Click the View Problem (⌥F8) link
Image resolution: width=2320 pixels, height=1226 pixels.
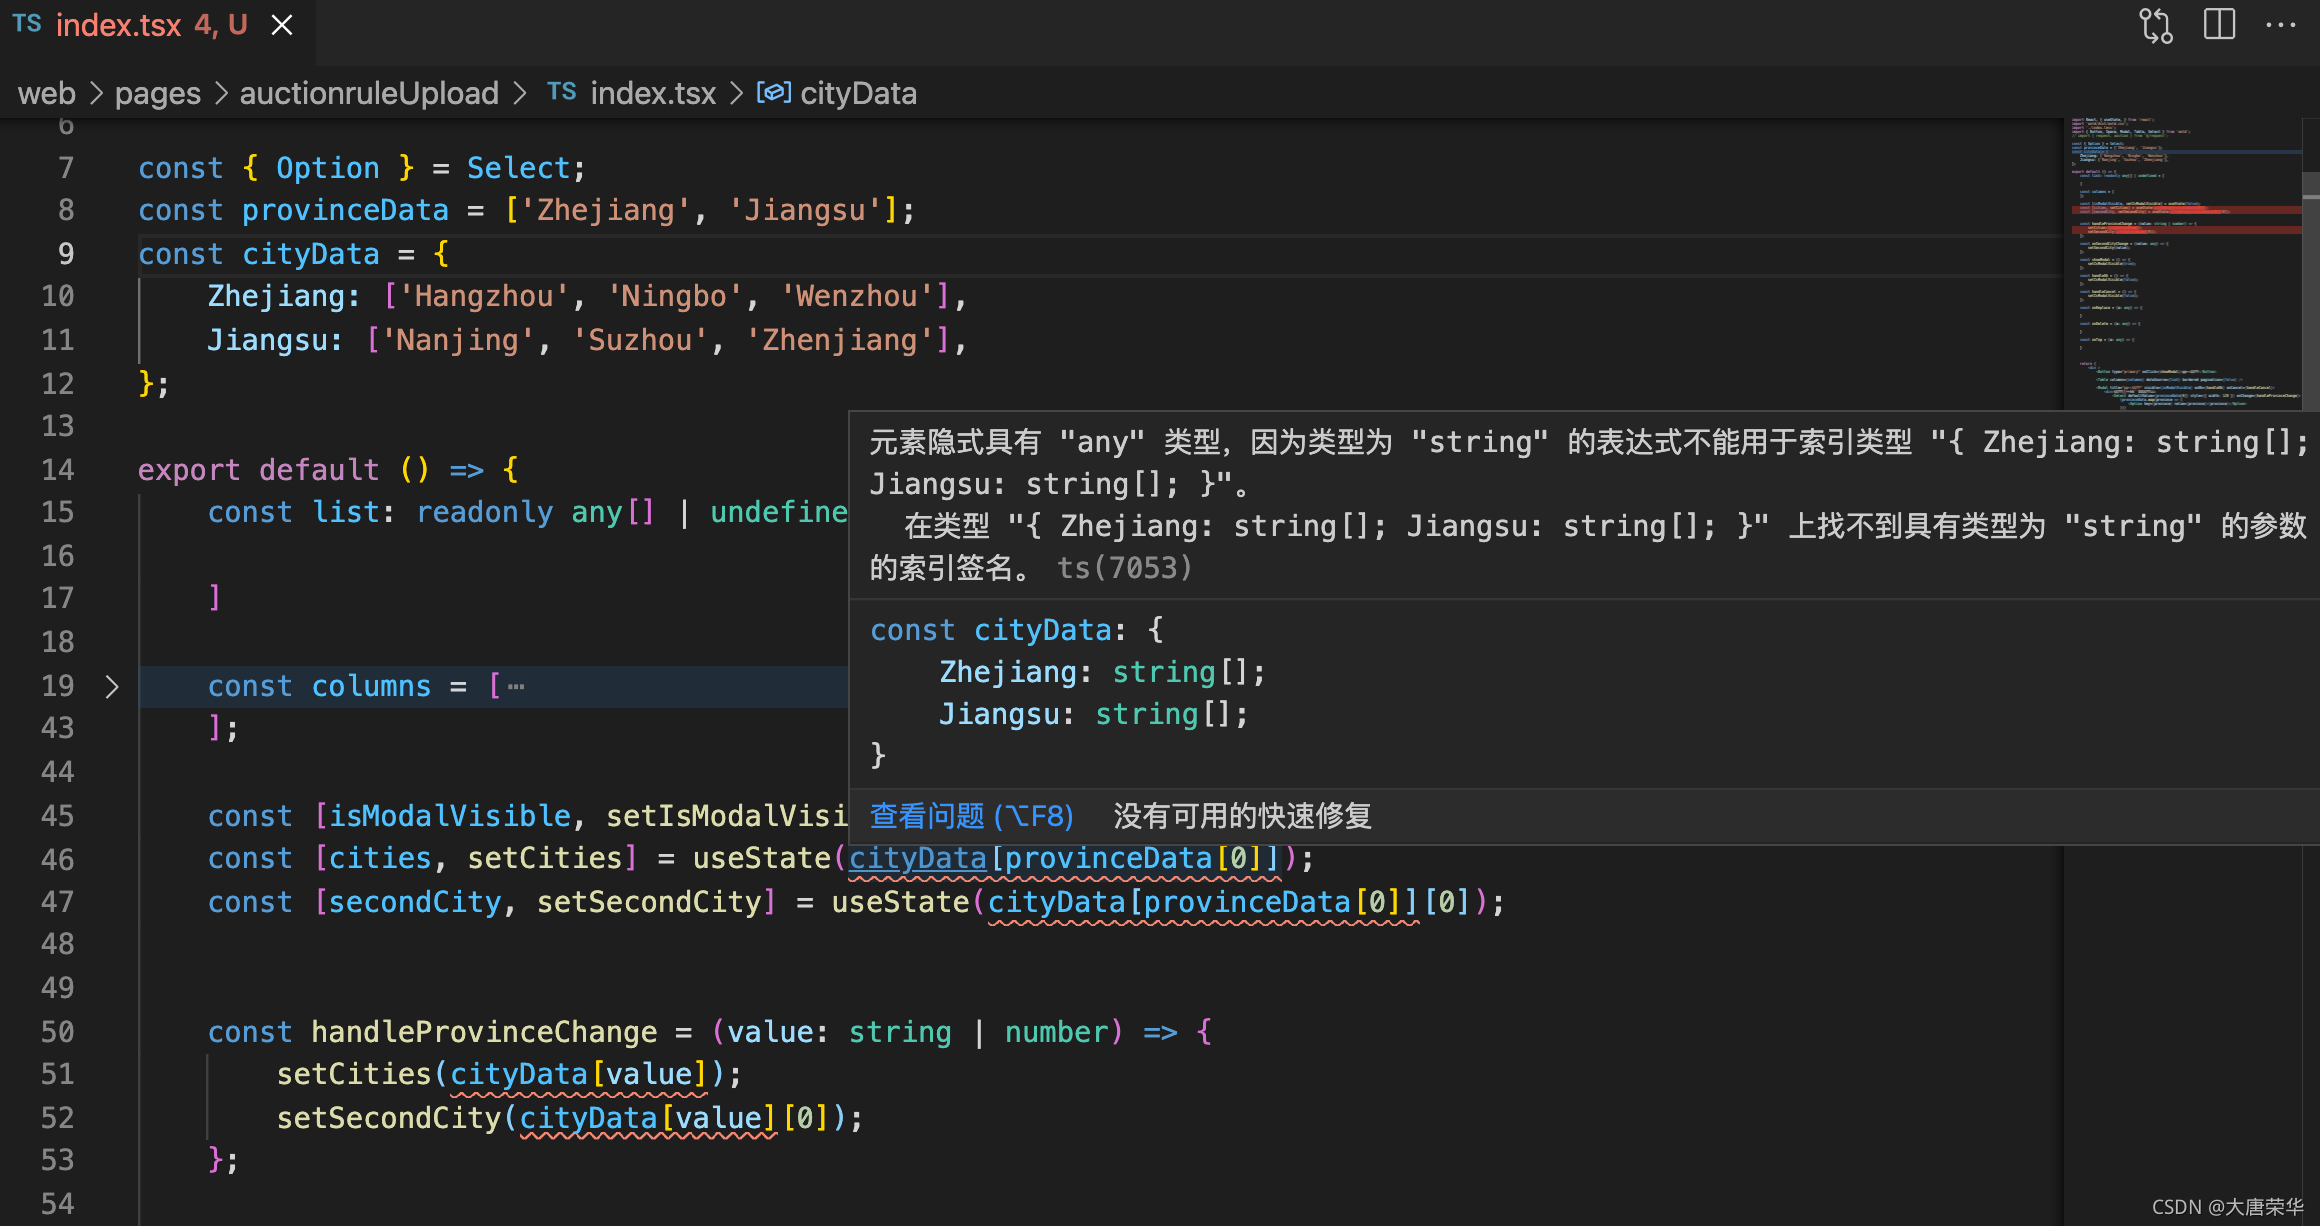(971, 816)
